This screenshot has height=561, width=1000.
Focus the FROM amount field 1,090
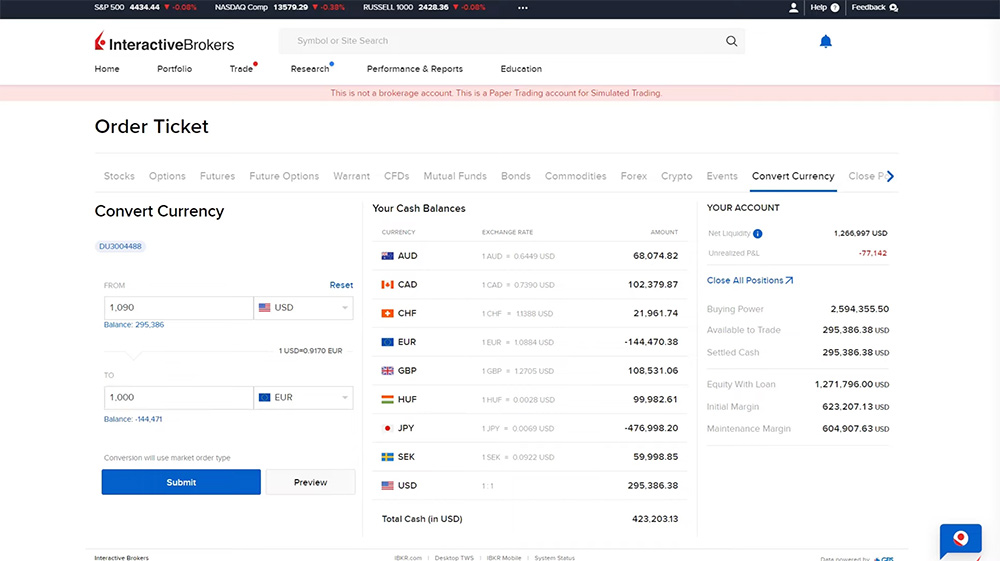179,307
